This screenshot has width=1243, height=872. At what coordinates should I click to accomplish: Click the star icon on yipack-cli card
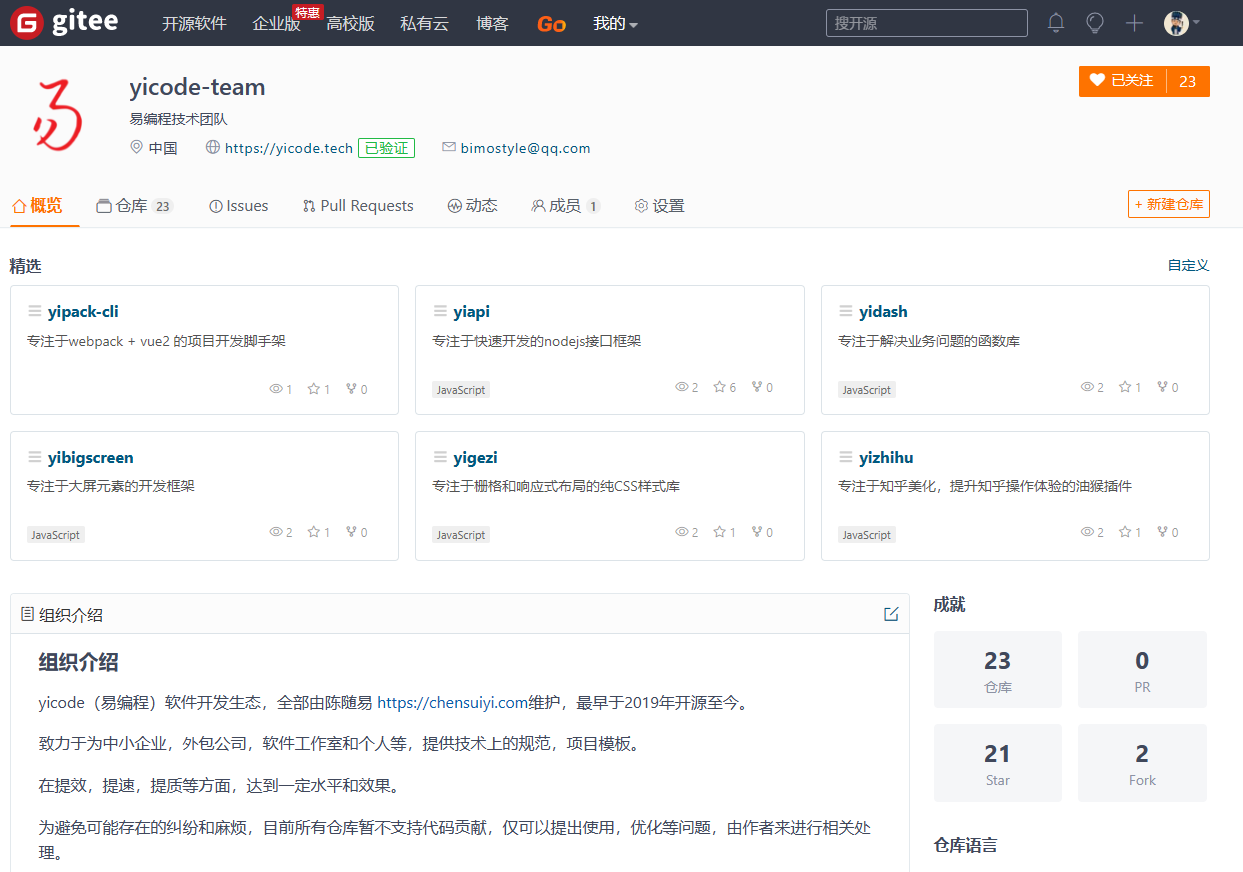tap(313, 389)
